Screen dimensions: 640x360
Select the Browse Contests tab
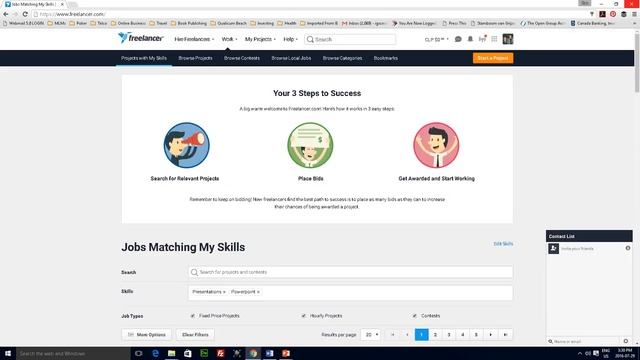pos(242,58)
